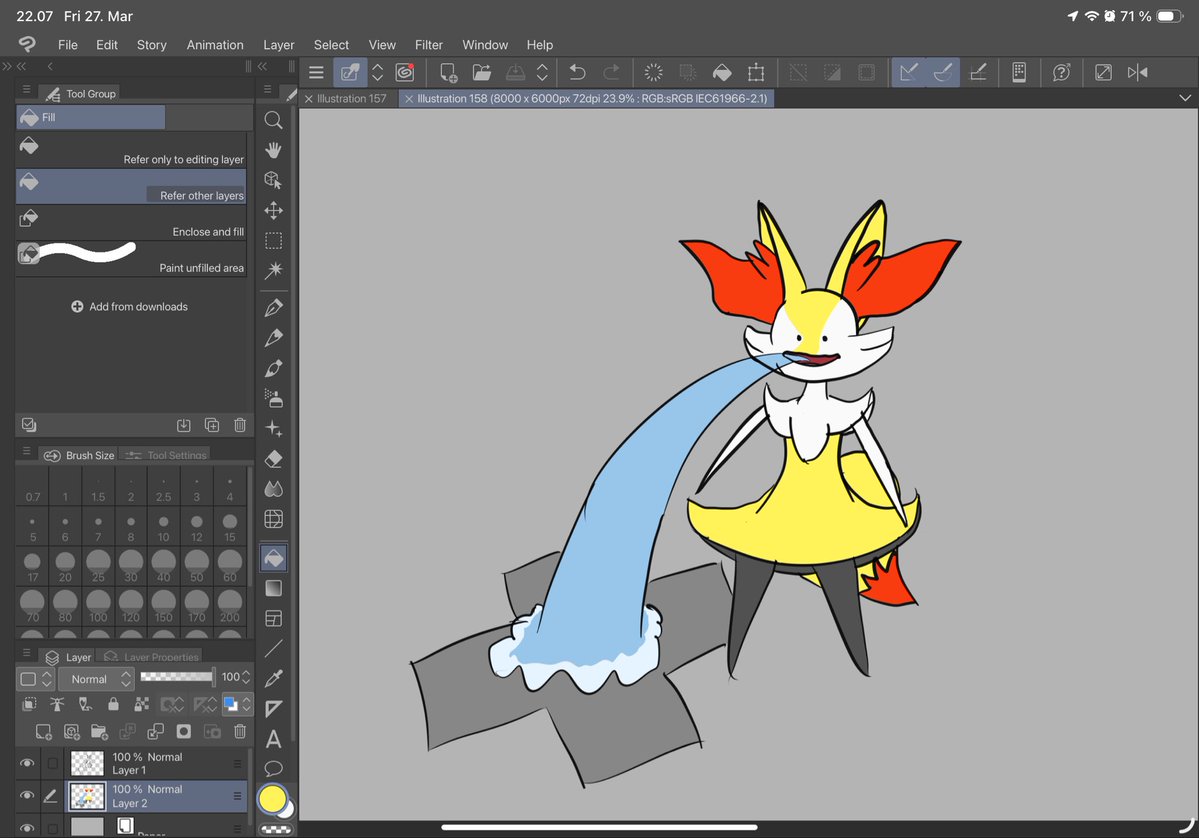
Task: Select the Move layer tool
Action: coord(273,210)
